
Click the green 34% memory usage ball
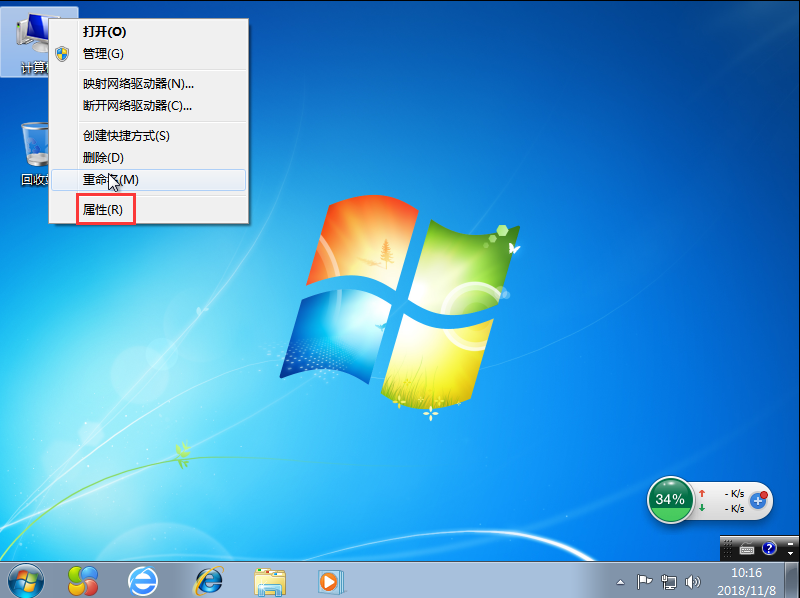point(670,499)
